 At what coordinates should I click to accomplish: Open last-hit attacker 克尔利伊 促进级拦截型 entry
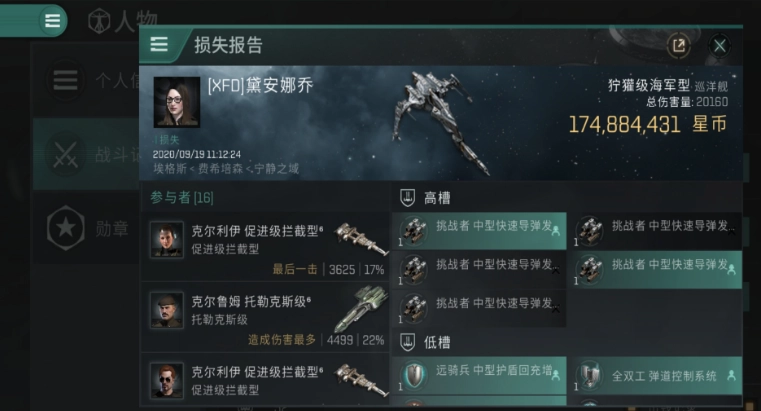click(265, 247)
